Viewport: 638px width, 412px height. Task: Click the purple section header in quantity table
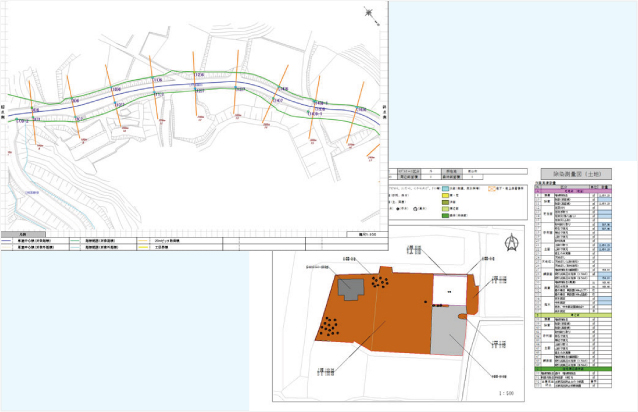pos(573,190)
